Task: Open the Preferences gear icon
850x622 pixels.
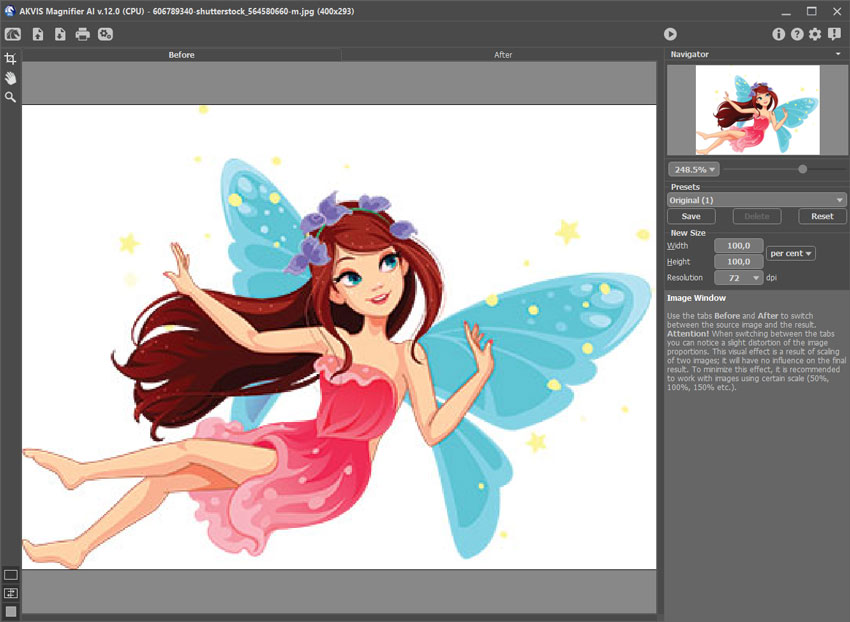Action: [815, 34]
